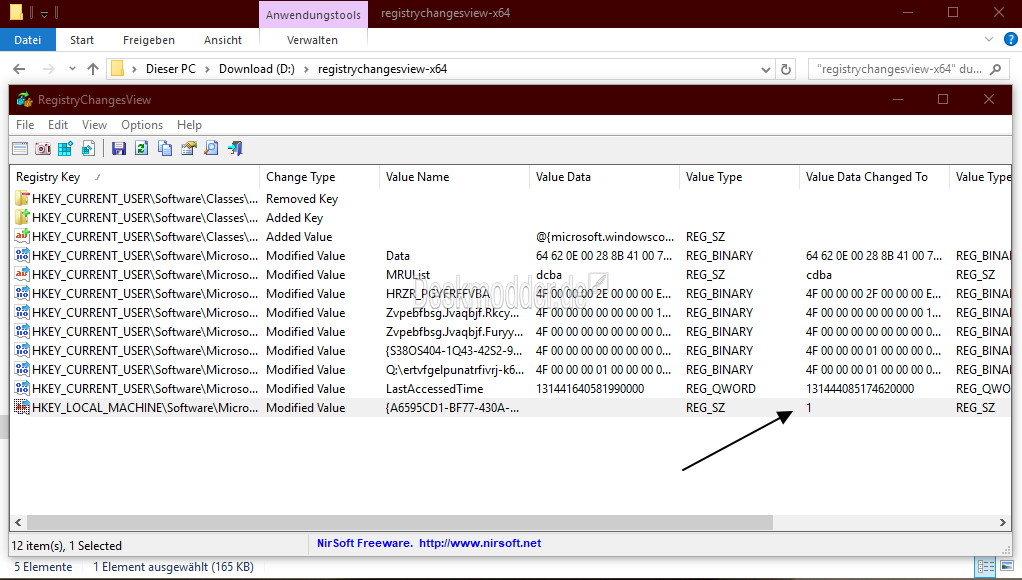
Task: Click Dieser PC in the address breadcrumb
Action: 171,69
